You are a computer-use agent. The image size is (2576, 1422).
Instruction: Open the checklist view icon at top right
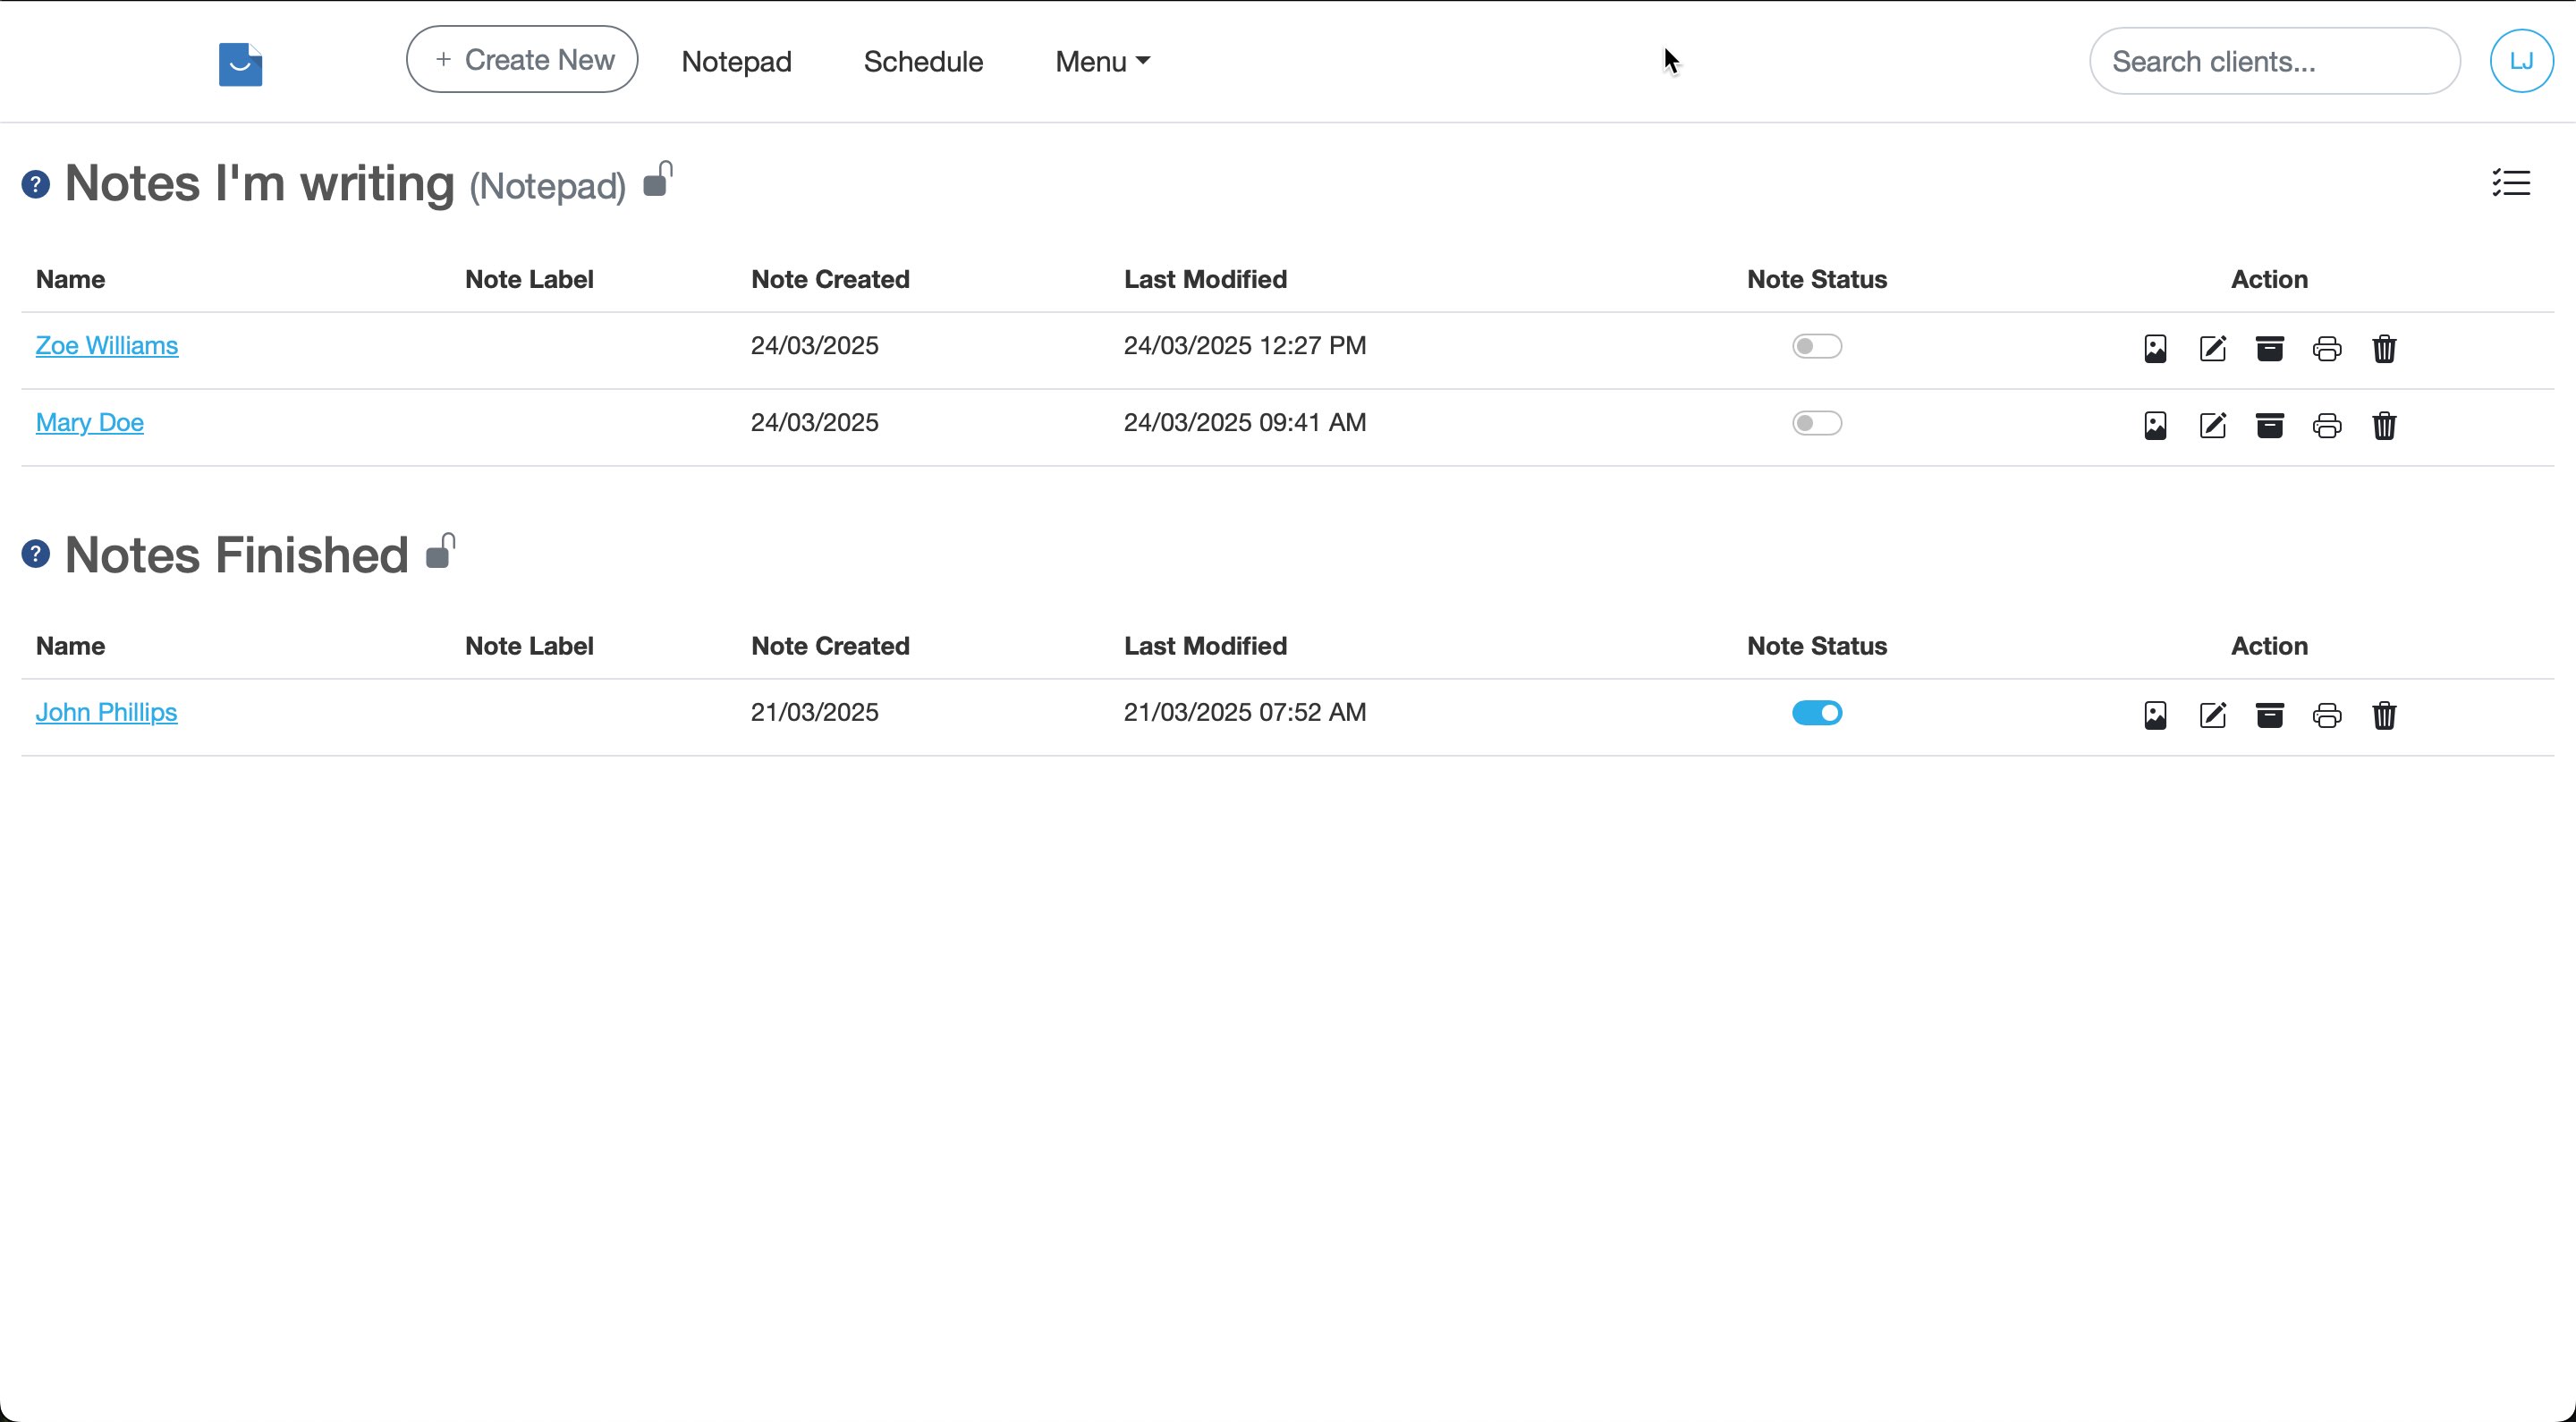(2511, 182)
